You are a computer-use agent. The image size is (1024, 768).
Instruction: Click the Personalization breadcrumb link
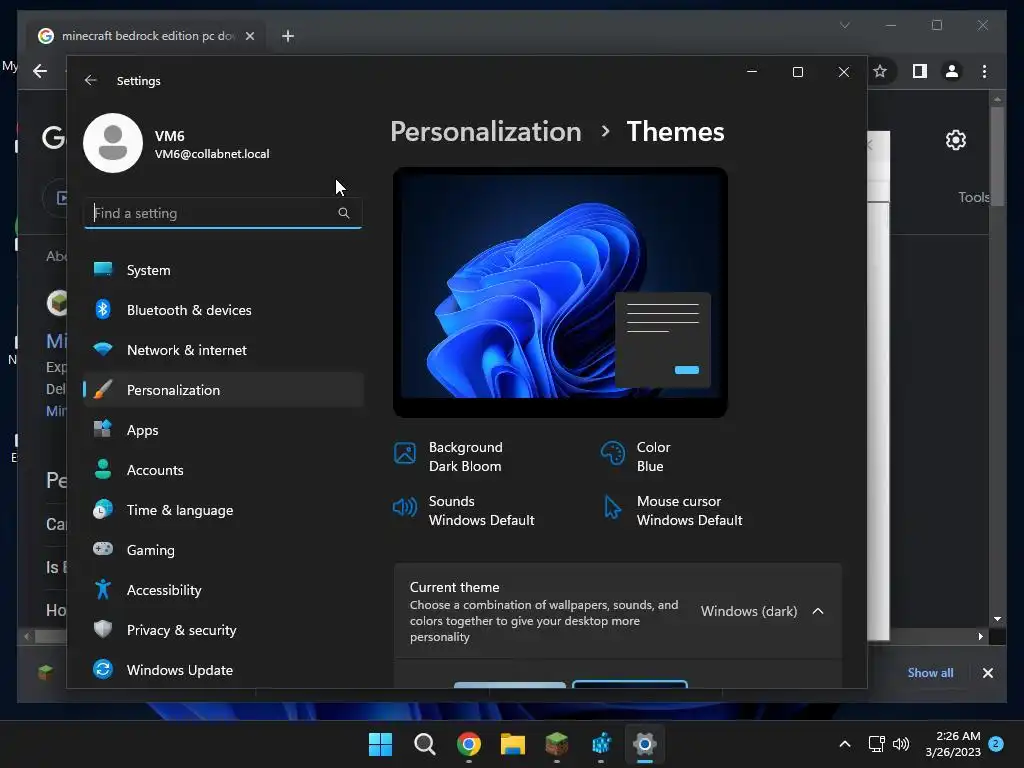486,132
